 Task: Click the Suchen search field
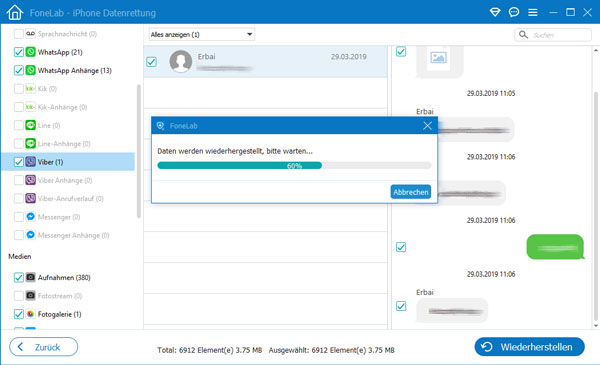[553, 35]
